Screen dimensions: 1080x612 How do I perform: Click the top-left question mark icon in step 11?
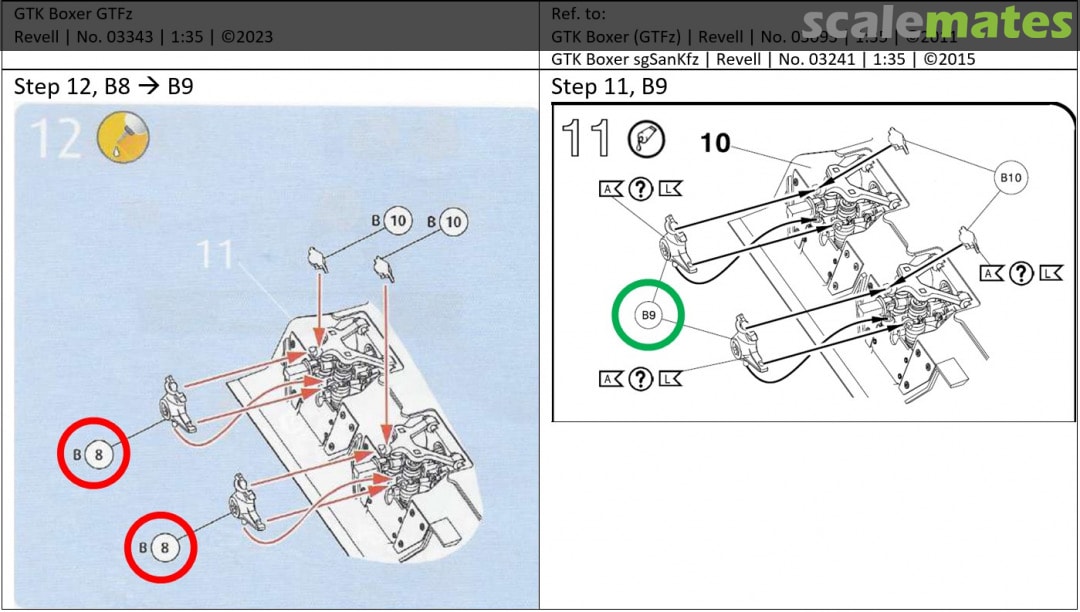point(640,189)
